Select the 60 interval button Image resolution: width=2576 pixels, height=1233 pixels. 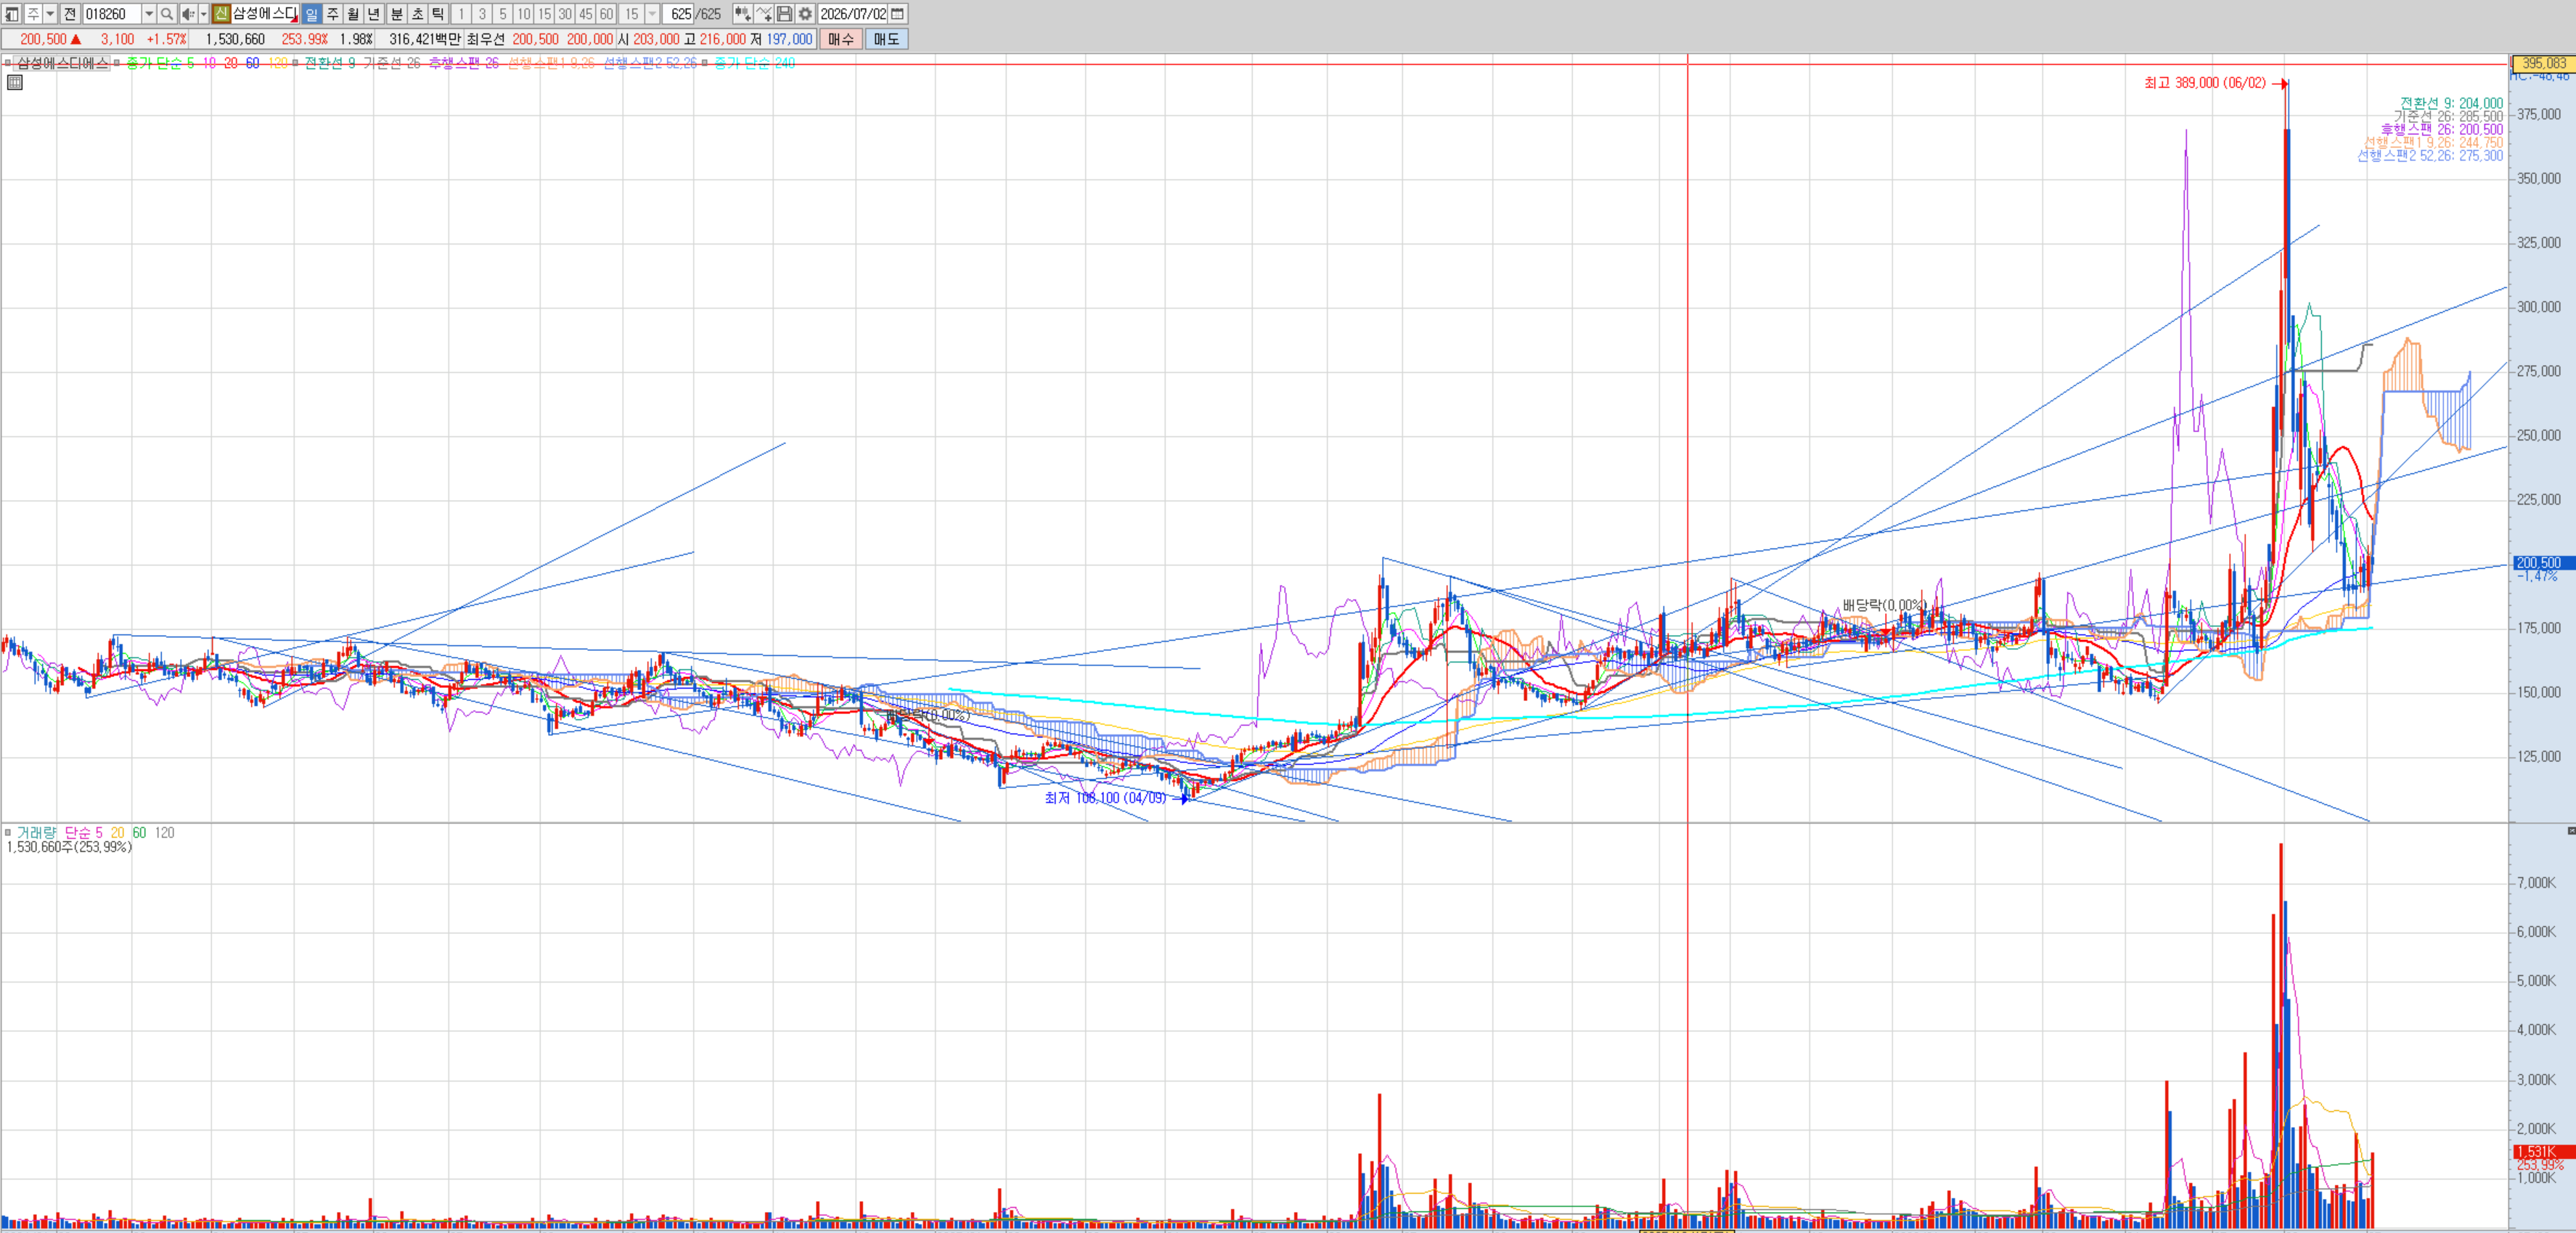[x=607, y=14]
